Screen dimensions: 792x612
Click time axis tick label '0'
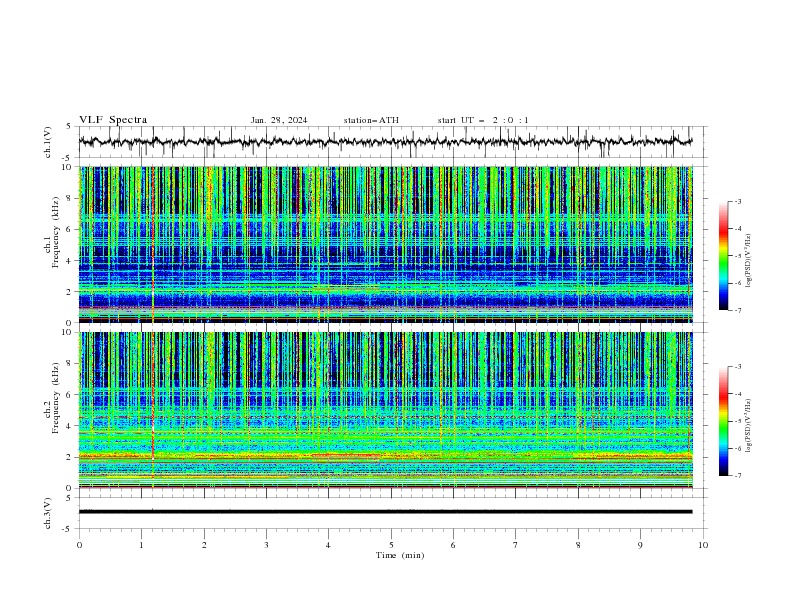79,545
